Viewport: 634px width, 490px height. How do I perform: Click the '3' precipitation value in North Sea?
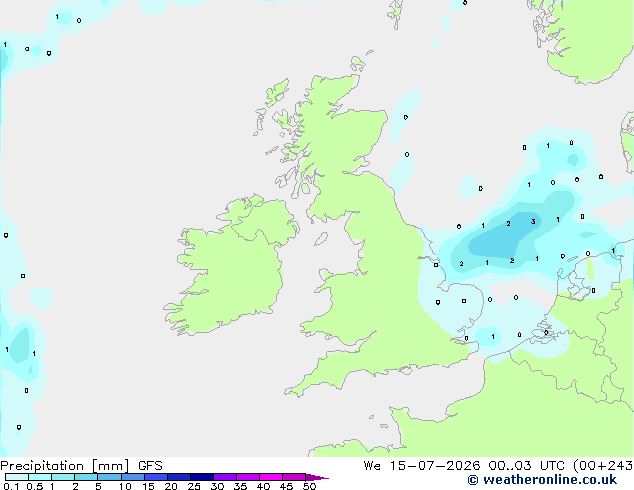tap(533, 222)
